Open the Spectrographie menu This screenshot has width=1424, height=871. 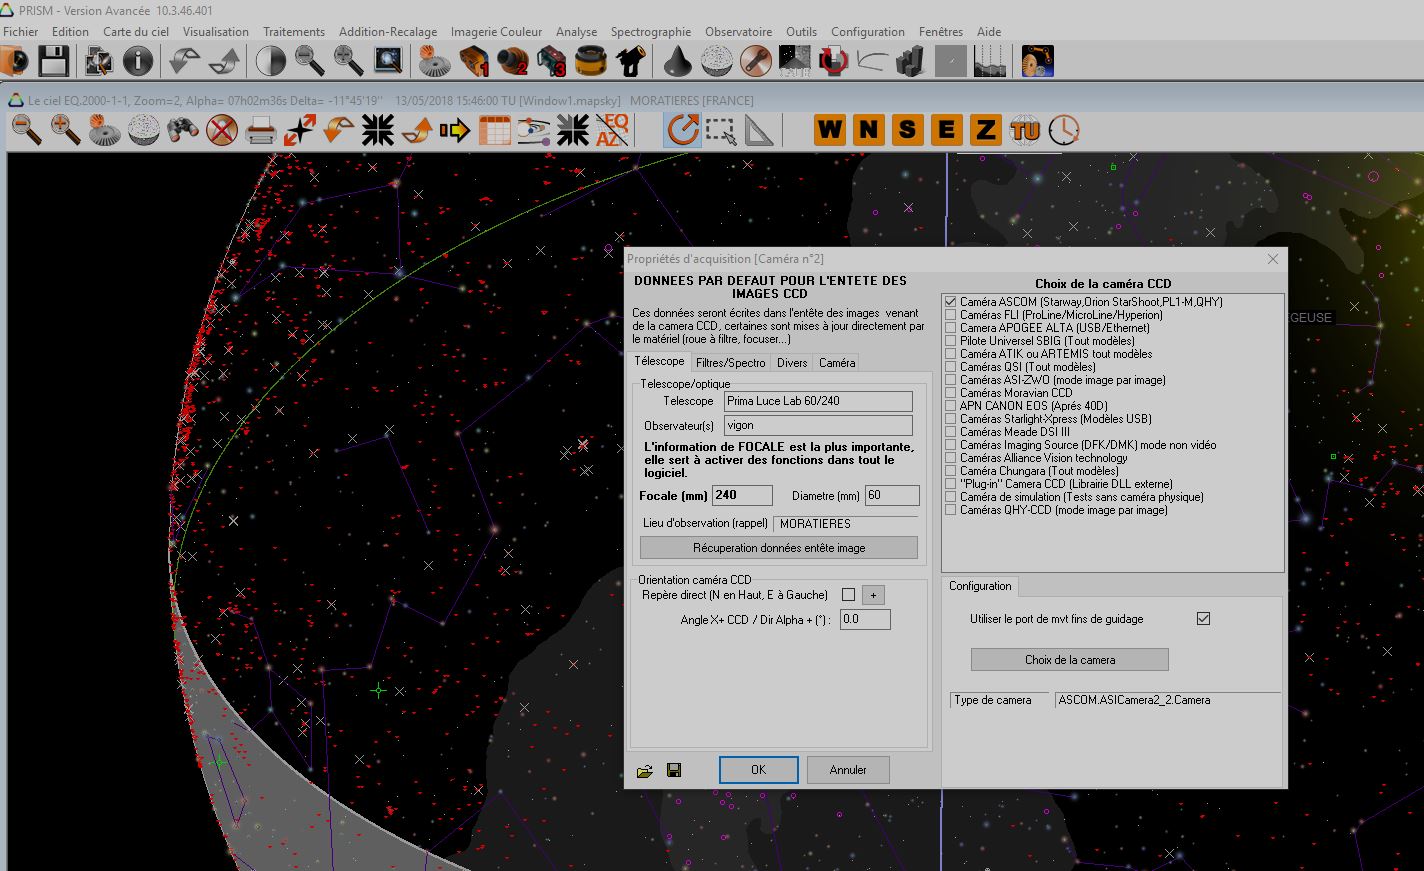(650, 32)
